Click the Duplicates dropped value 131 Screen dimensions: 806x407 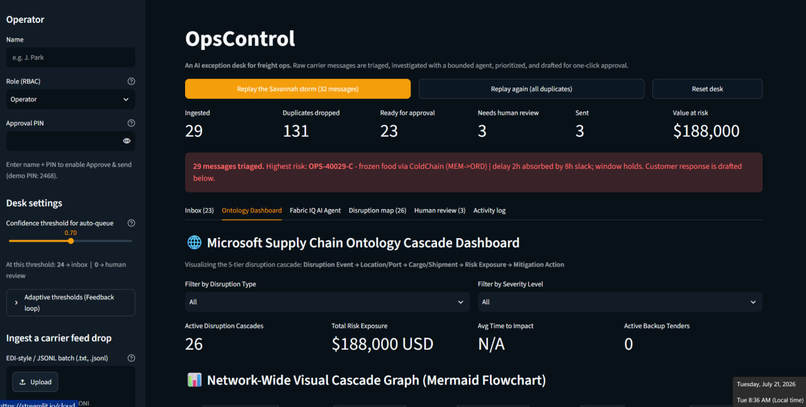coord(296,131)
